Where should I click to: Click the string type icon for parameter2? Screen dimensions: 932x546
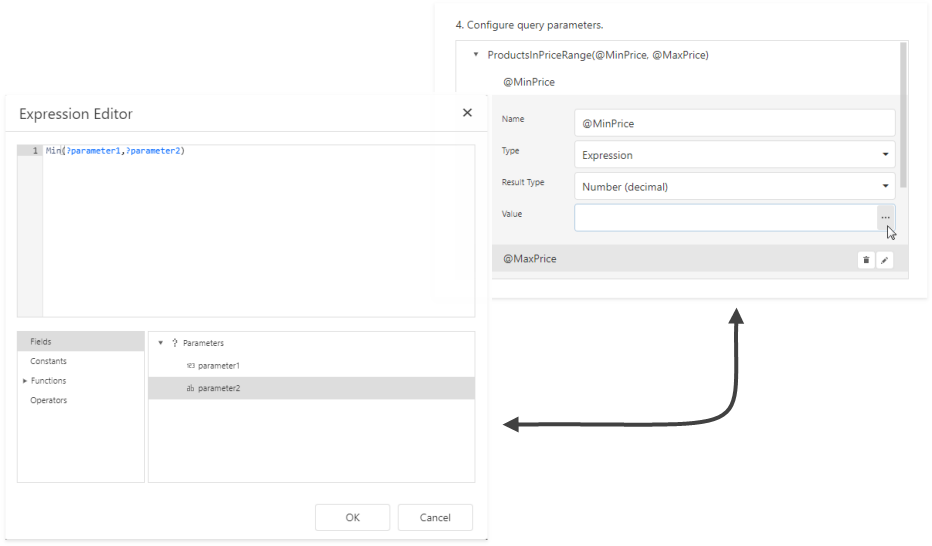[190, 388]
